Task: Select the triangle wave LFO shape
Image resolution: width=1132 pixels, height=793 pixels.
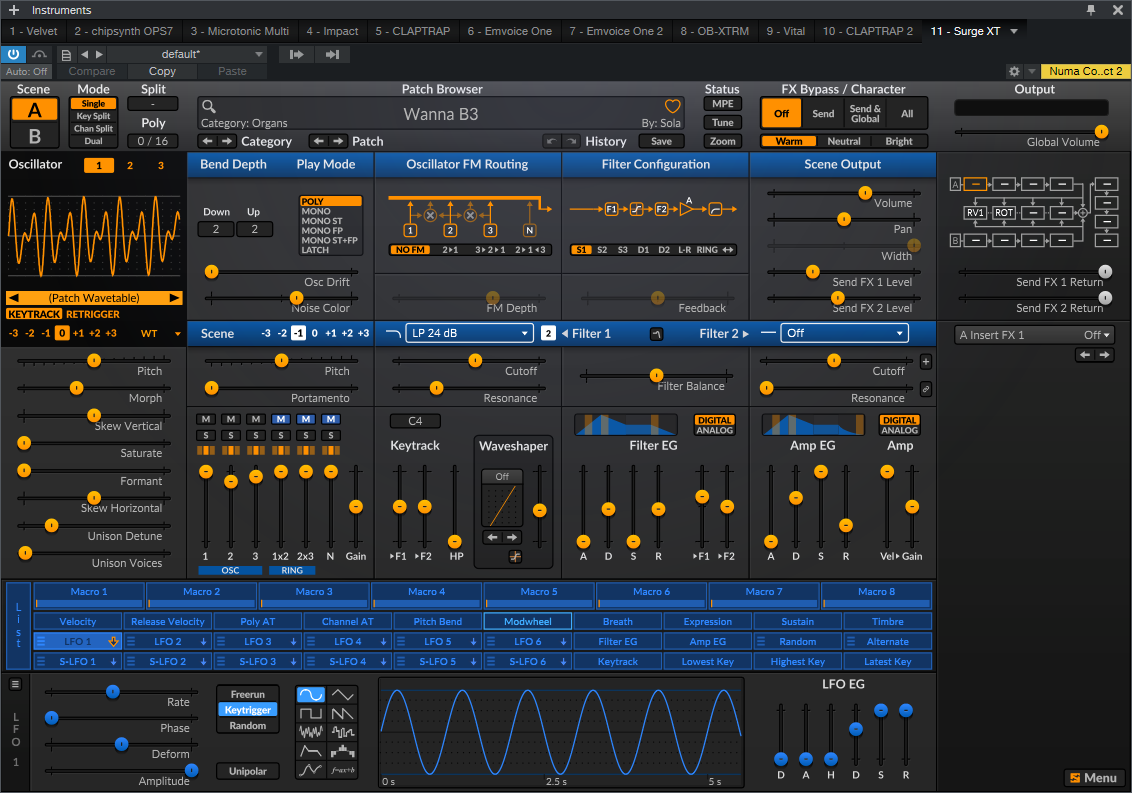Action: (343, 694)
